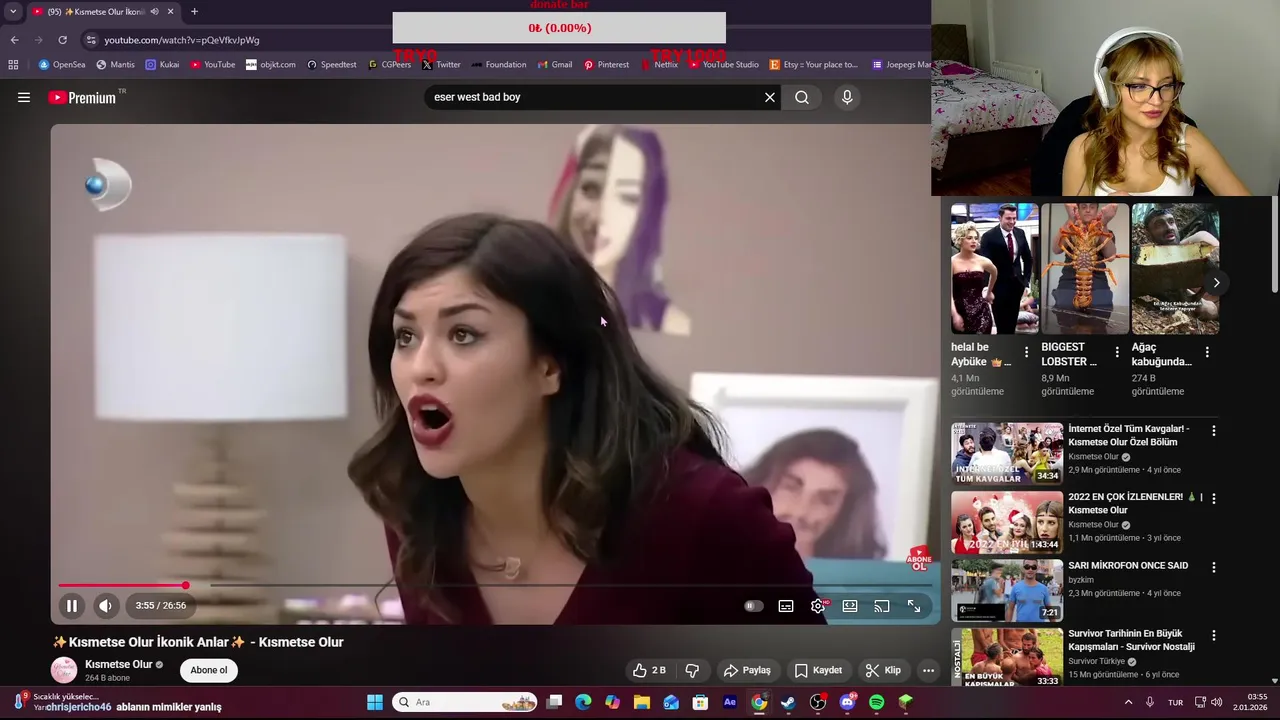The image size is (1280, 720).
Task: Mute the video volume speaker
Action: (x=105, y=605)
